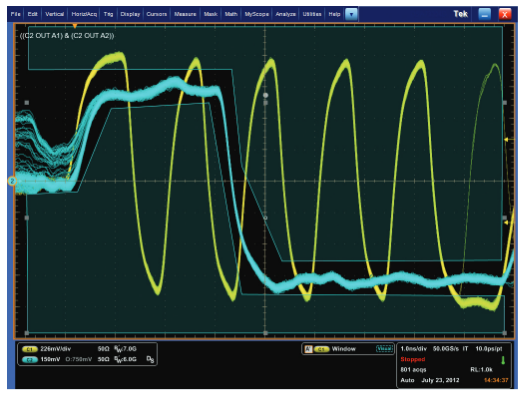Click the 1.0ns/div horizontal scale readout
This screenshot has height=394, width=522.
tap(413, 349)
